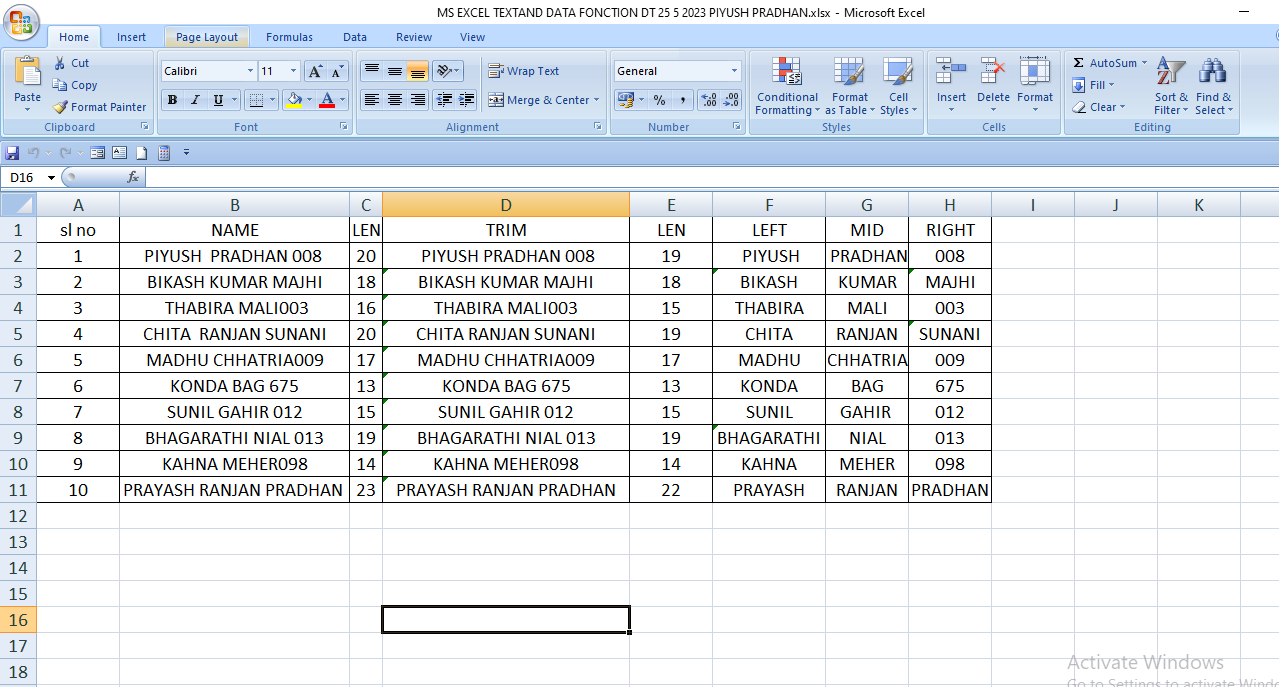Toggle Wrap Text for the cell
This screenshot has width=1279, height=687.
[523, 71]
